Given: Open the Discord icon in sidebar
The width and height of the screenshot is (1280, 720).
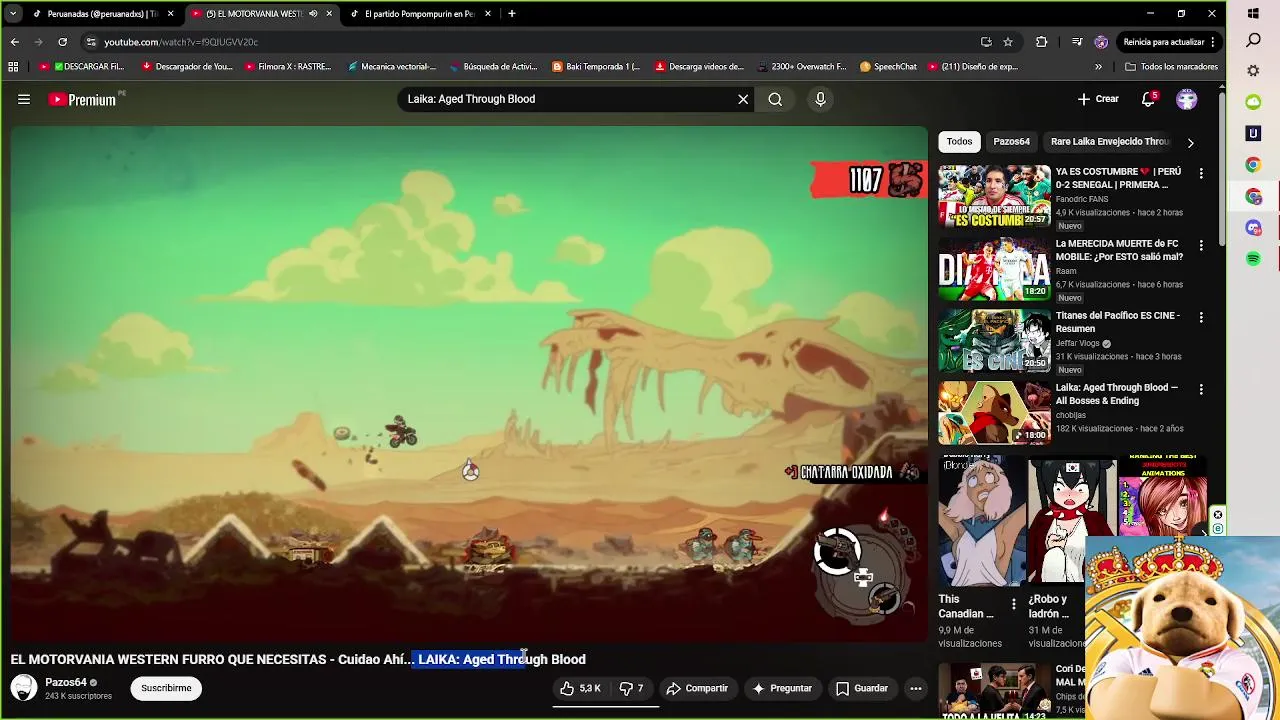Looking at the screenshot, I should [x=1253, y=228].
